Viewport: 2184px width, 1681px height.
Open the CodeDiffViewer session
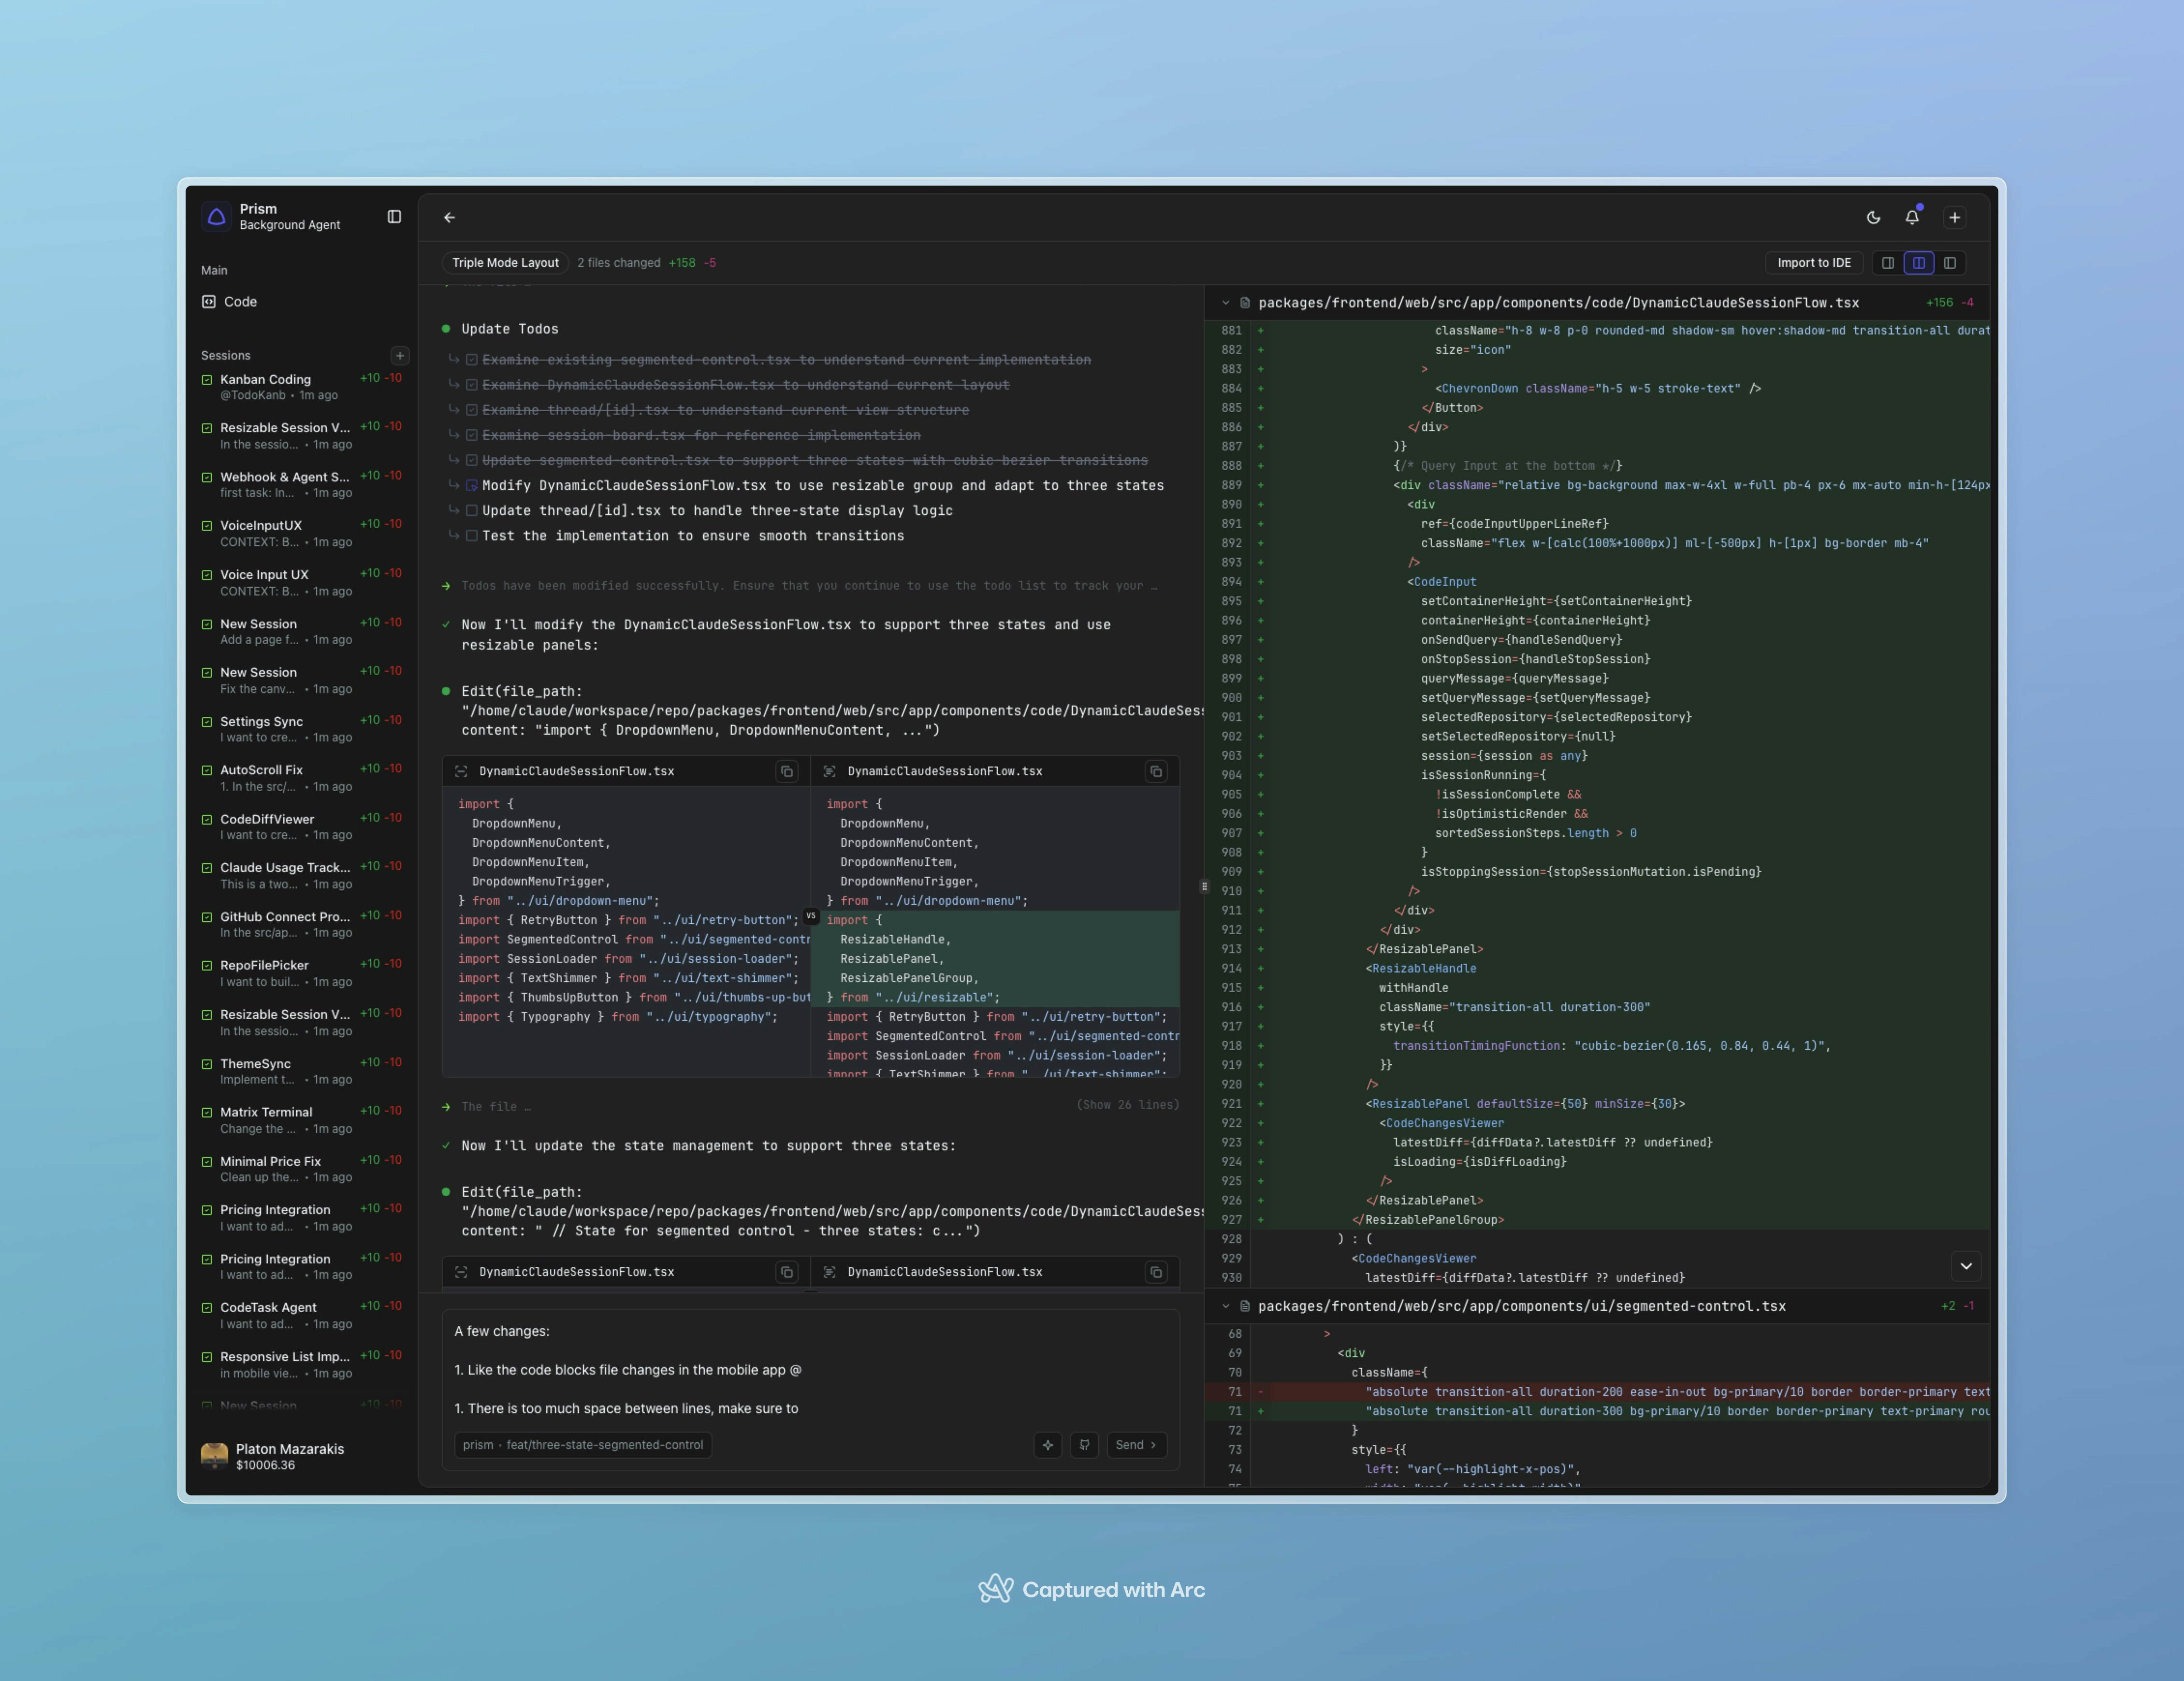click(302, 827)
